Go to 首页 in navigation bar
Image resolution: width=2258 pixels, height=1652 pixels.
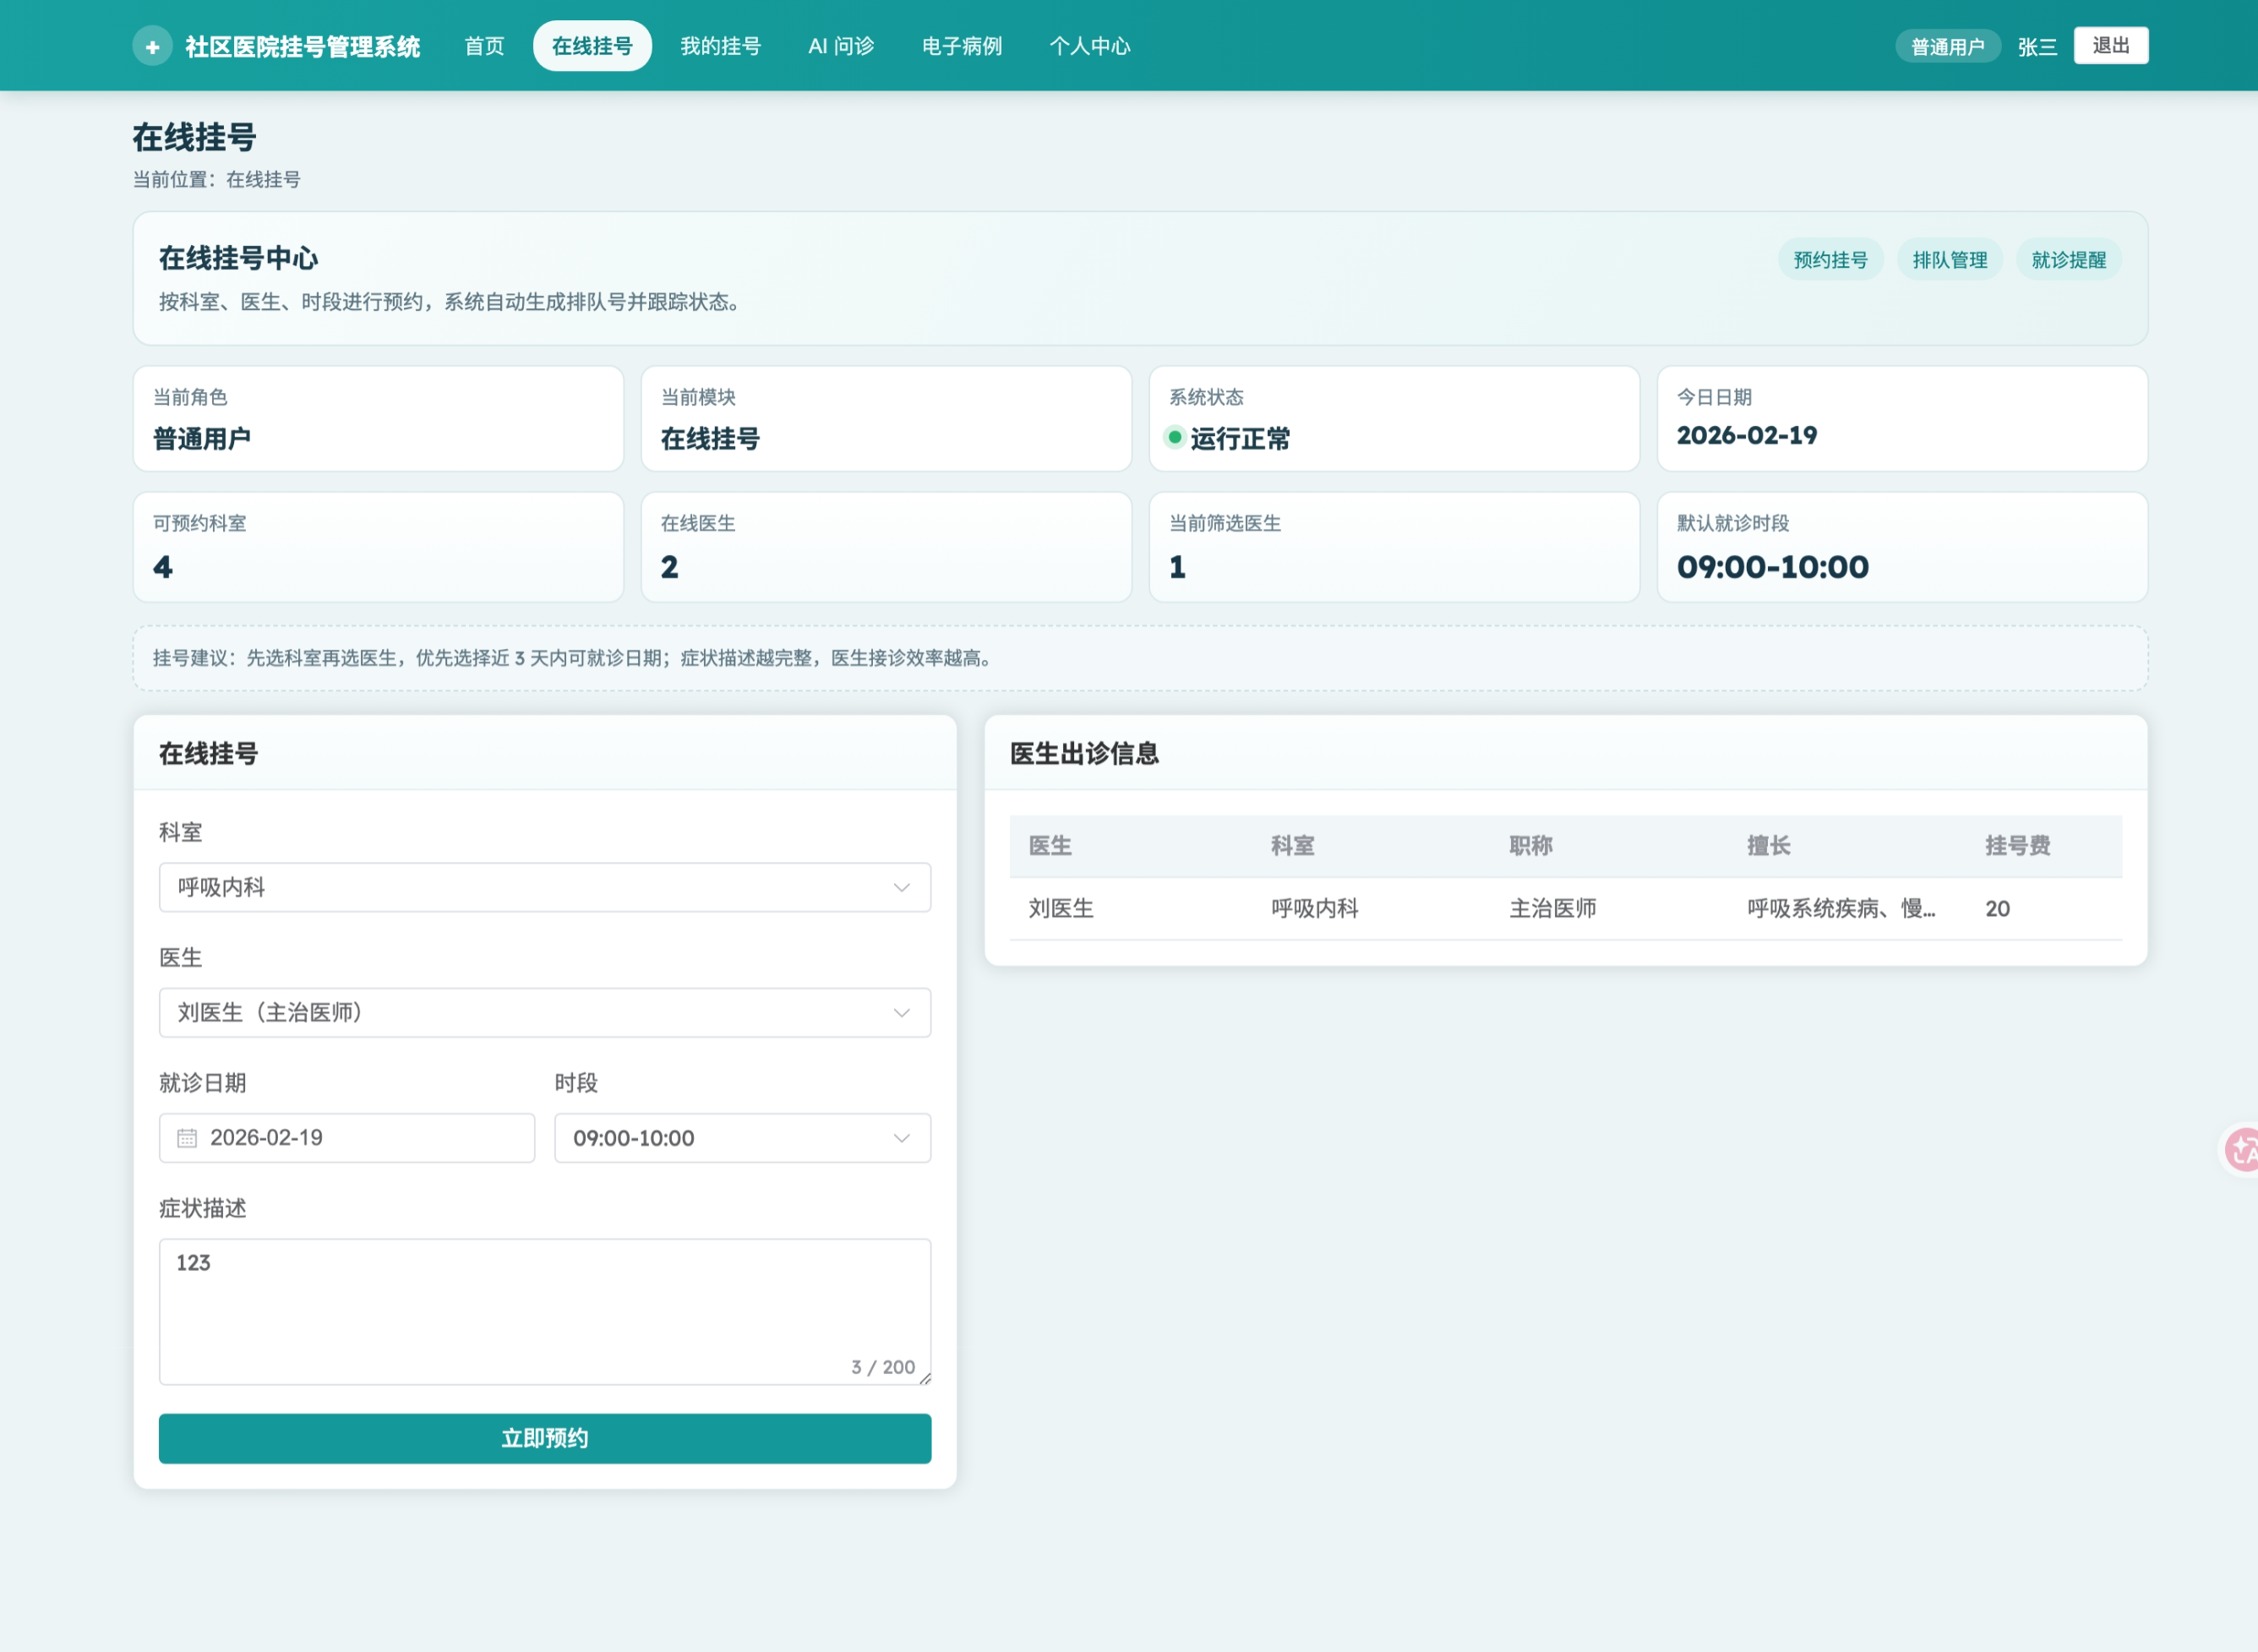pos(484,46)
